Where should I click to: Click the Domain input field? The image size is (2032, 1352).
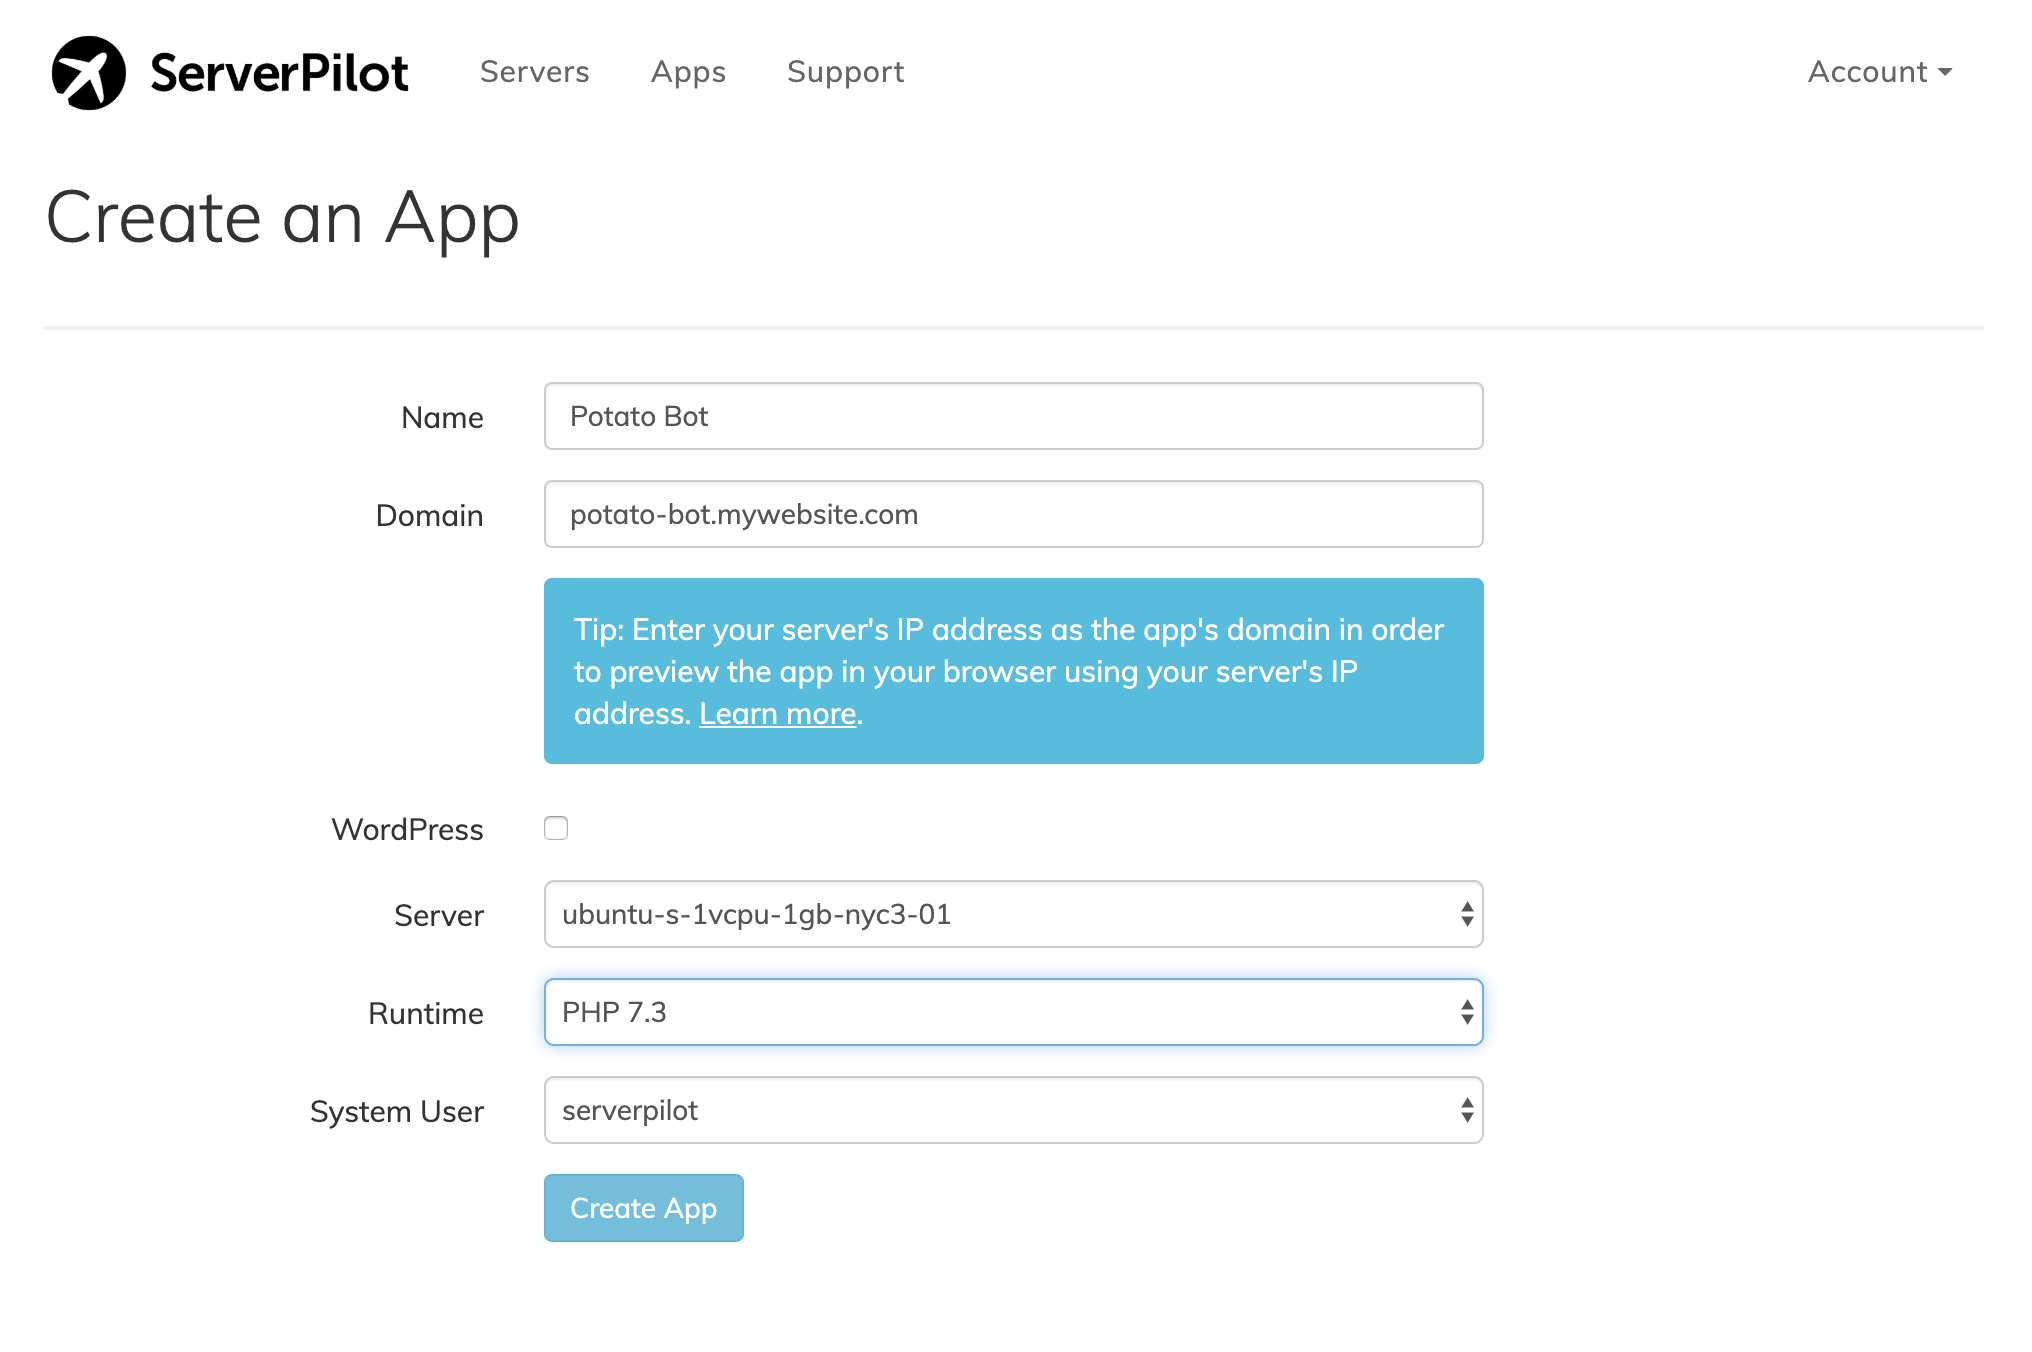tap(1012, 513)
